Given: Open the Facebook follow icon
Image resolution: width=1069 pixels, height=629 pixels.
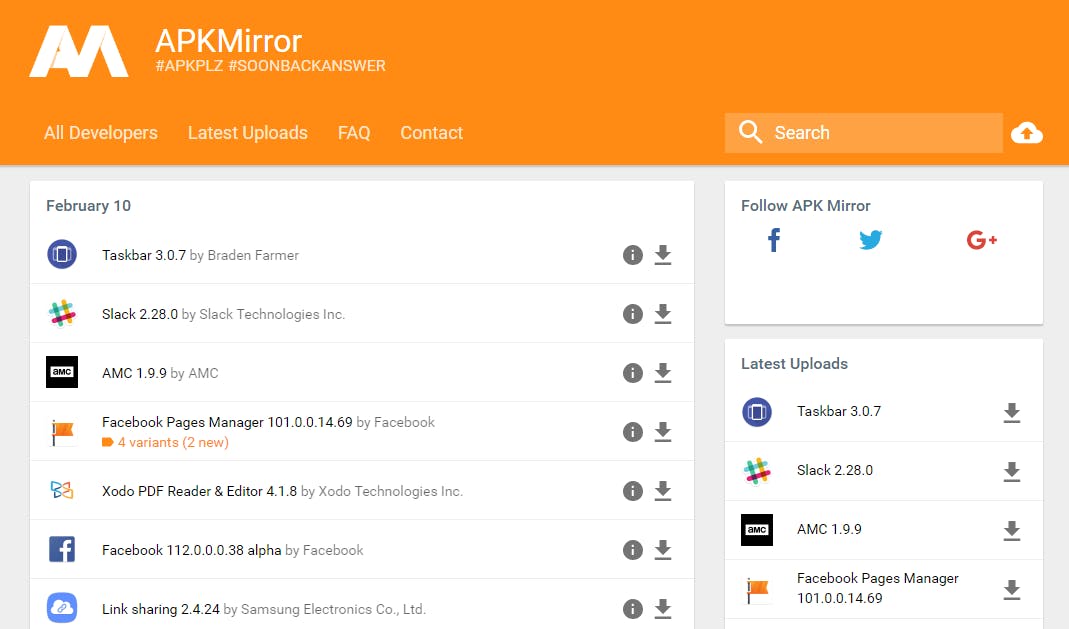Looking at the screenshot, I should pyautogui.click(x=773, y=240).
